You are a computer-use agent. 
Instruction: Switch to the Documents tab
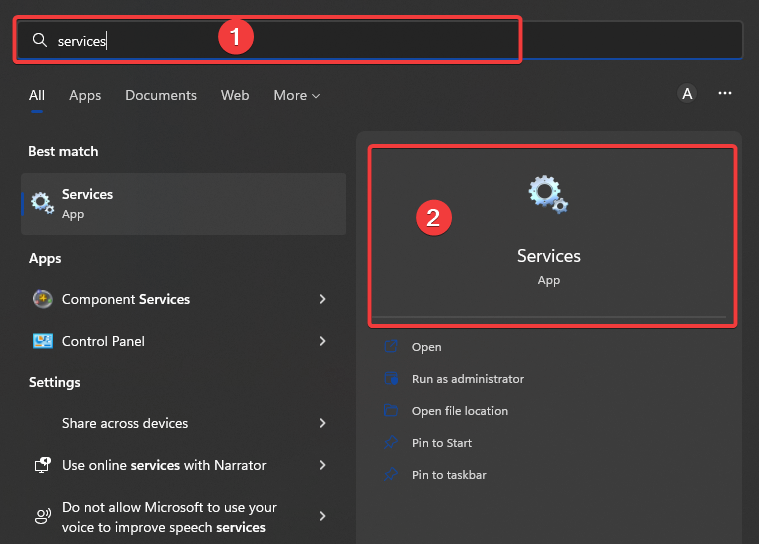tap(161, 95)
